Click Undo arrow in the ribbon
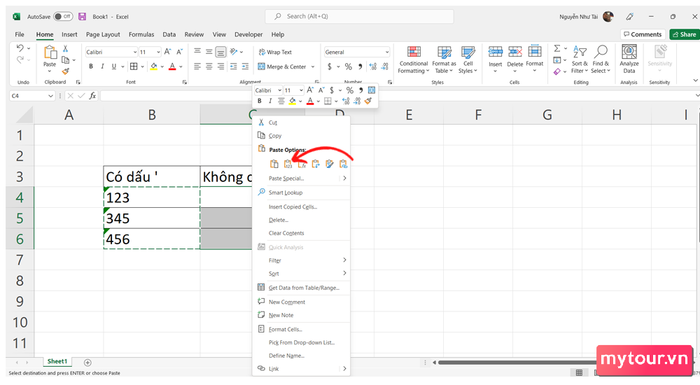The image size is (700, 385). [20, 48]
